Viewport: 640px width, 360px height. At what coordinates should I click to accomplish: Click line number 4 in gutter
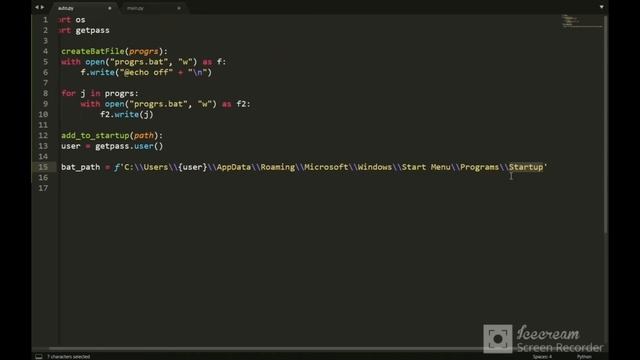coord(45,51)
